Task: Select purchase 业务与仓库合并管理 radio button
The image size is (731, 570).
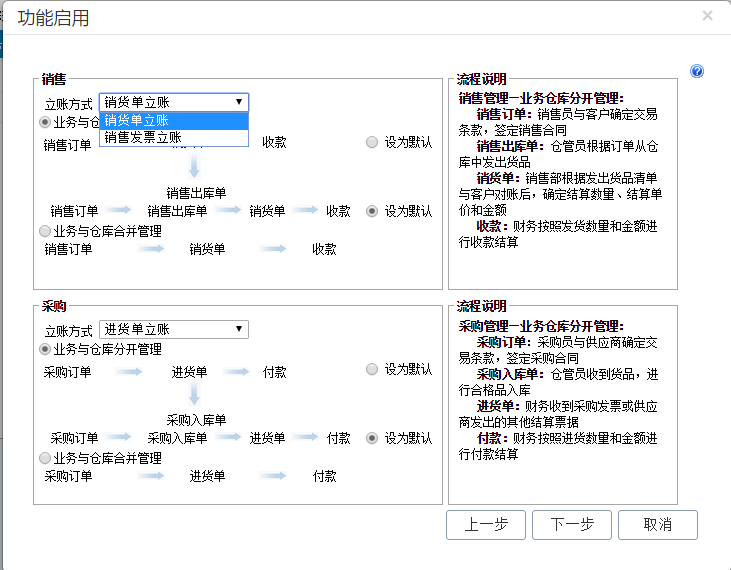Action: pyautogui.click(x=45, y=458)
